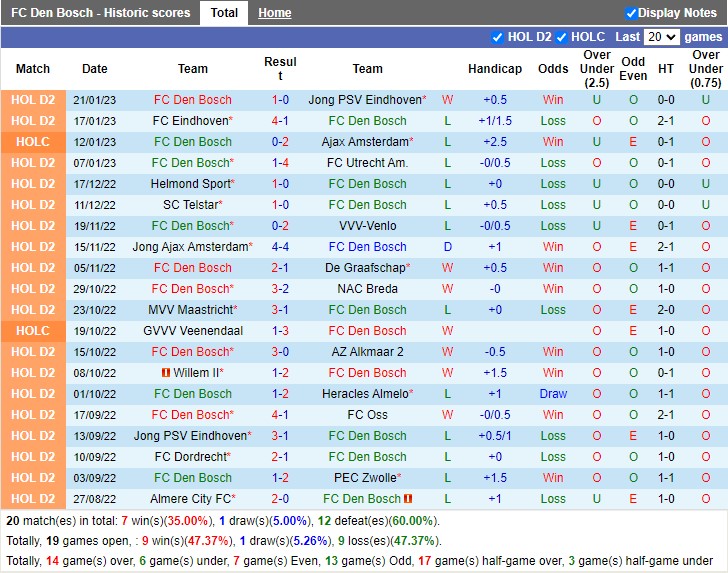Click the 19 games open summary line
This screenshot has width=728, height=573.
click(x=224, y=541)
